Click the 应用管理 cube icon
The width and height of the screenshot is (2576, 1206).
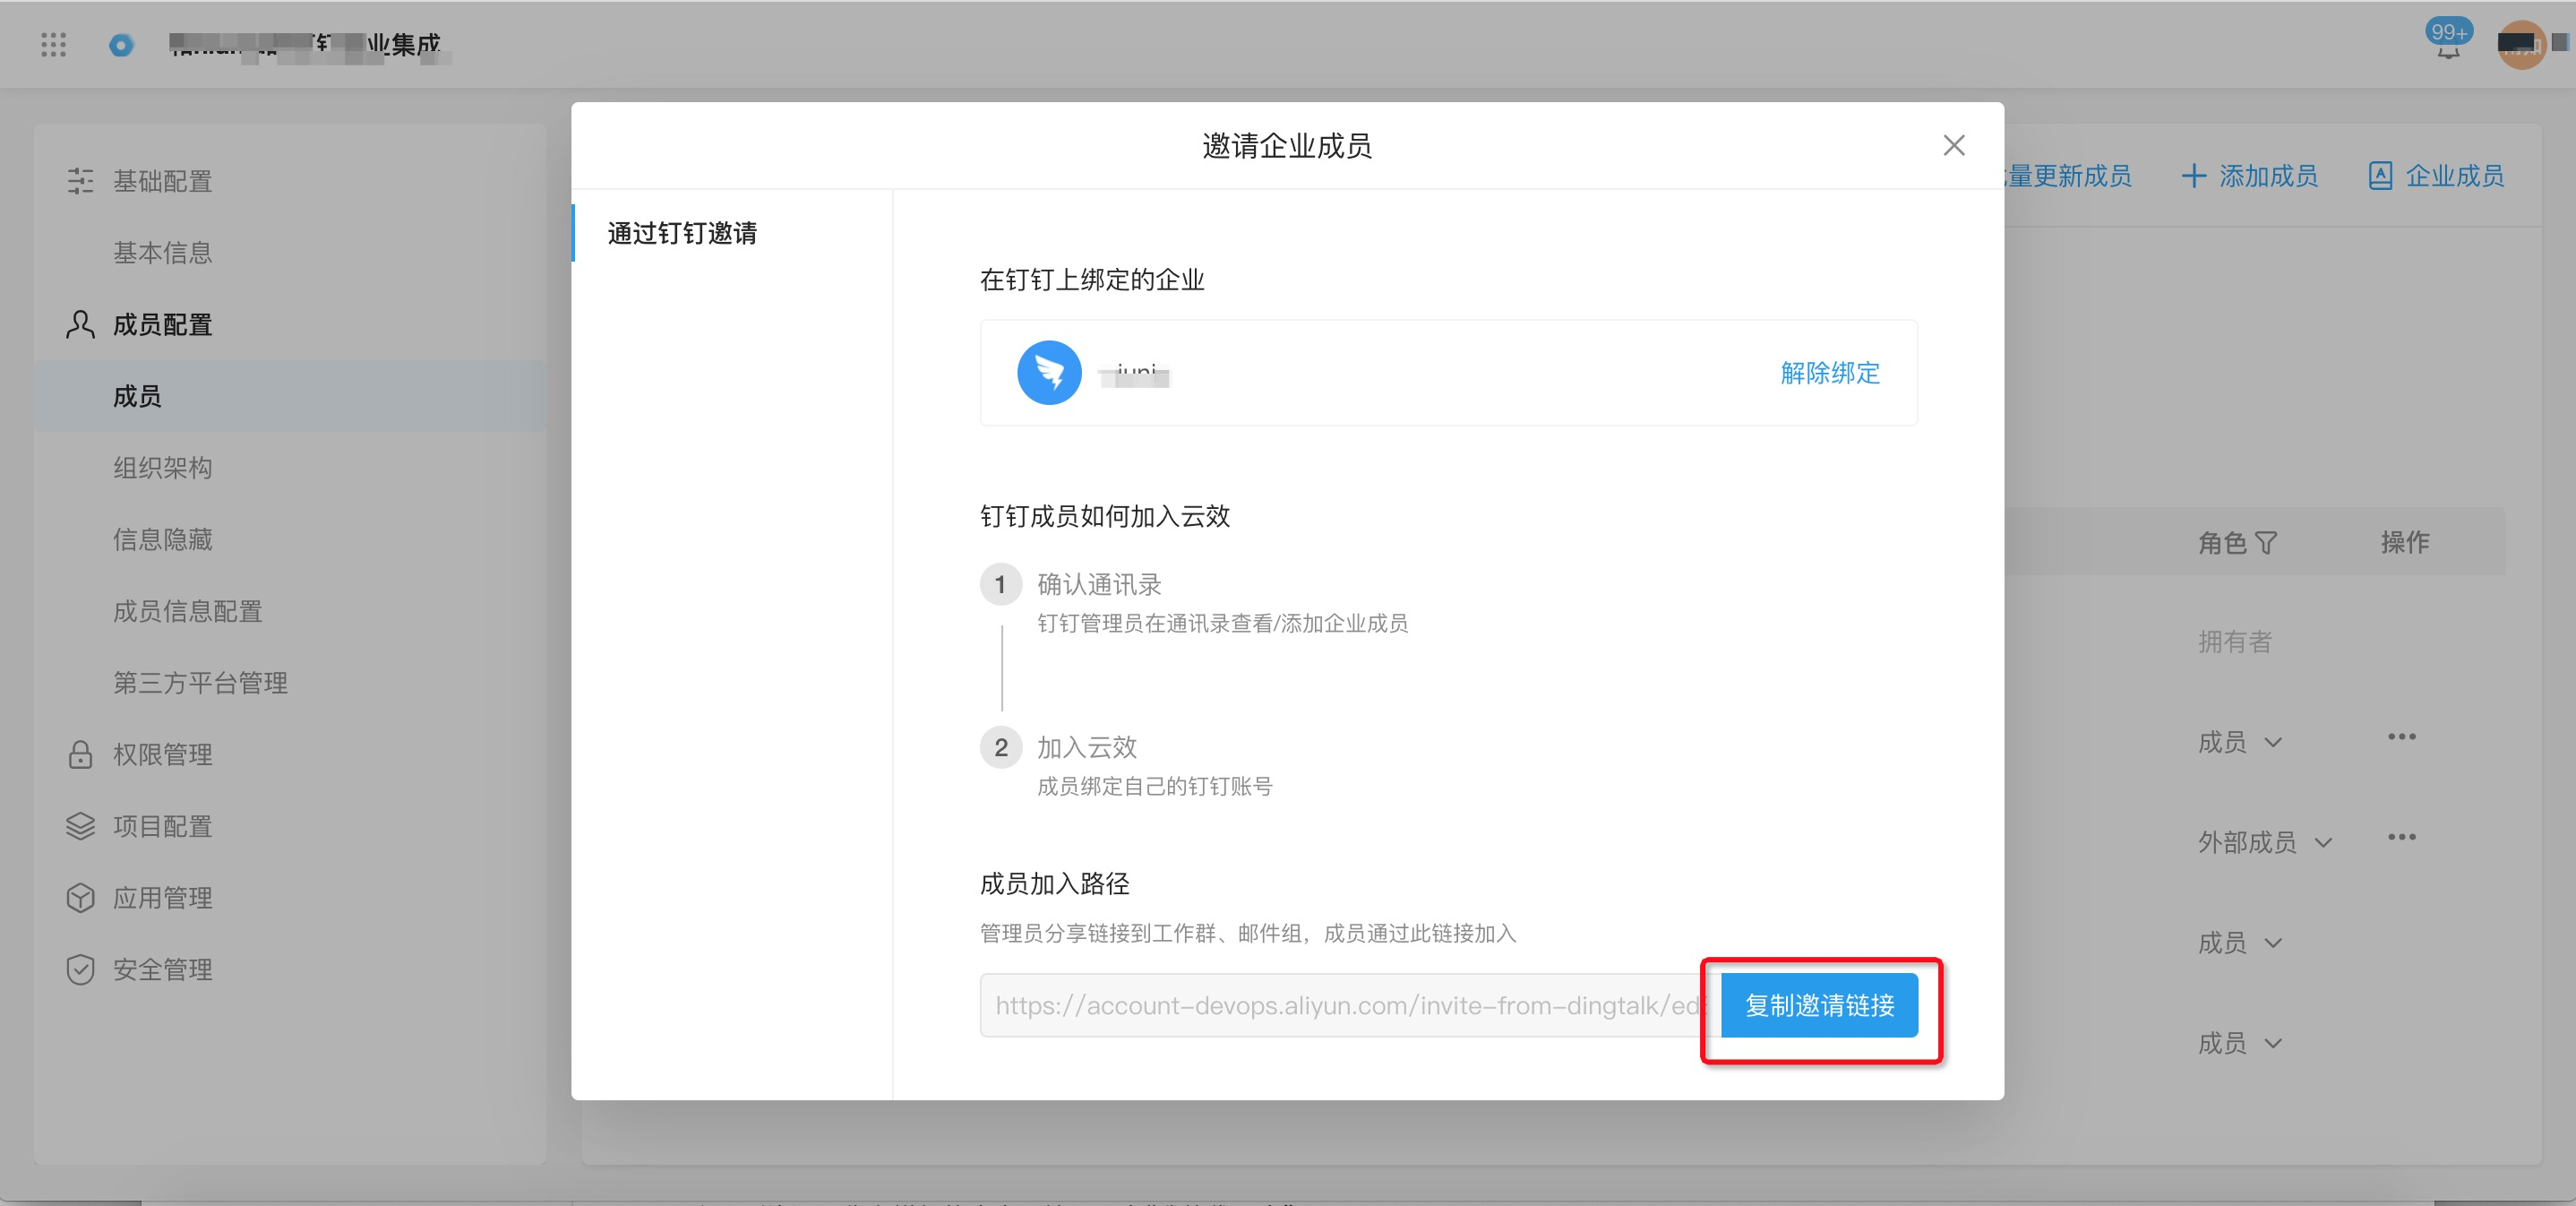80,898
